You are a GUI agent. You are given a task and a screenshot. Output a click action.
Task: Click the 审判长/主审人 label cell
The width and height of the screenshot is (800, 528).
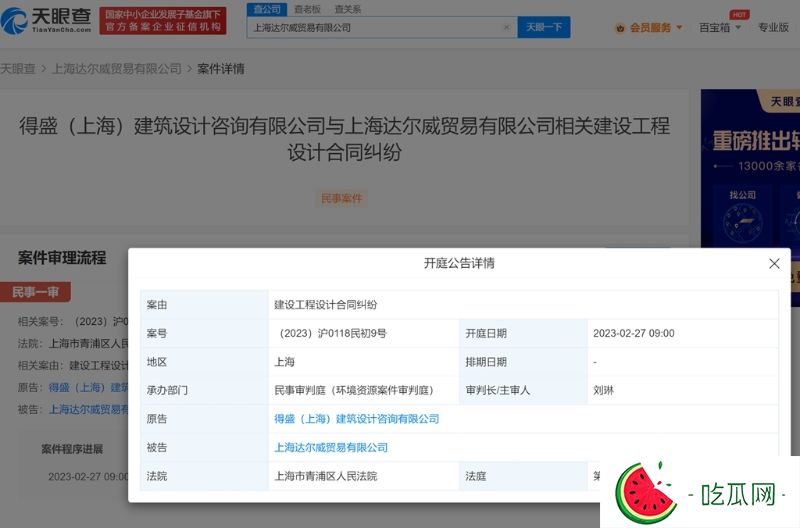[523, 390]
